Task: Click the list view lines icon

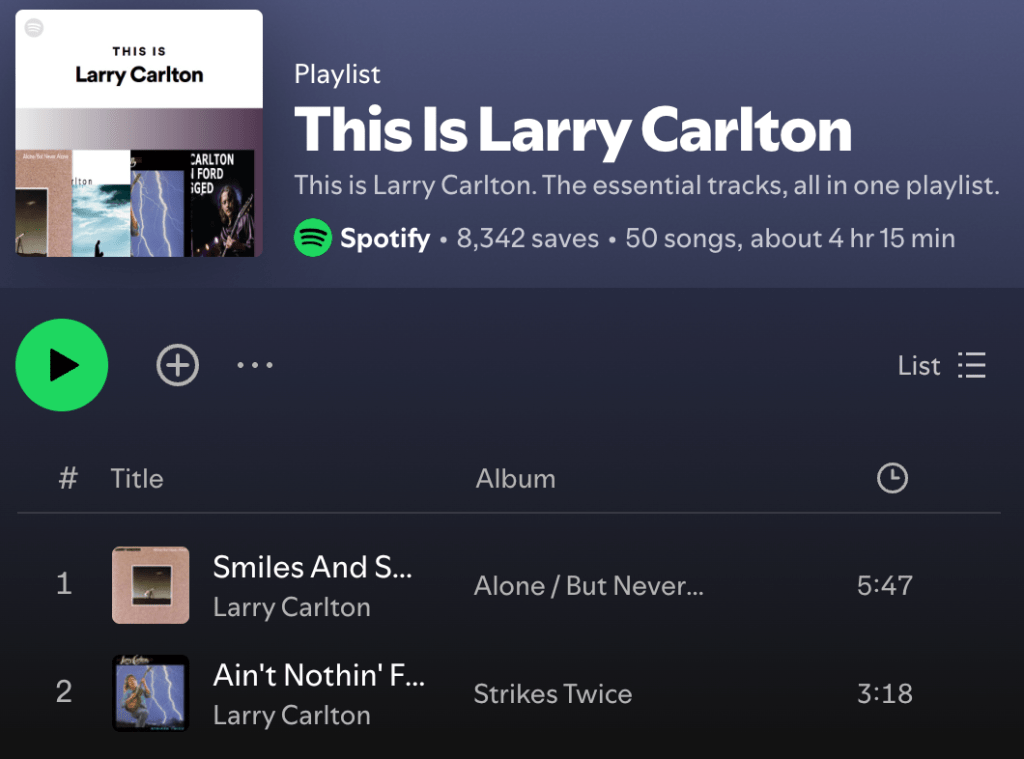Action: click(972, 365)
